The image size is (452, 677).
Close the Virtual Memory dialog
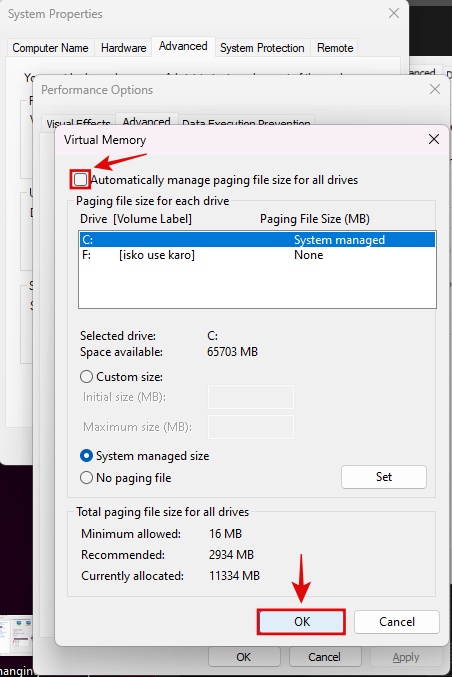click(x=433, y=139)
